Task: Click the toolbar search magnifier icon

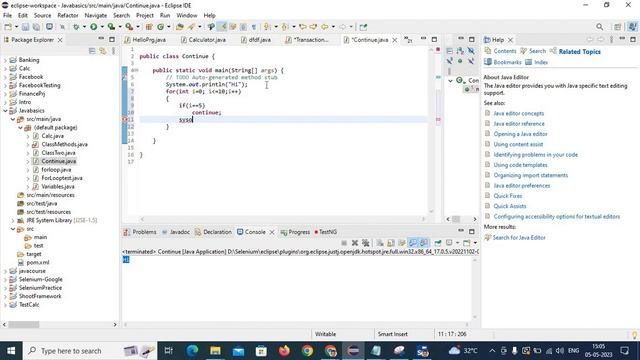Action: pos(599,27)
